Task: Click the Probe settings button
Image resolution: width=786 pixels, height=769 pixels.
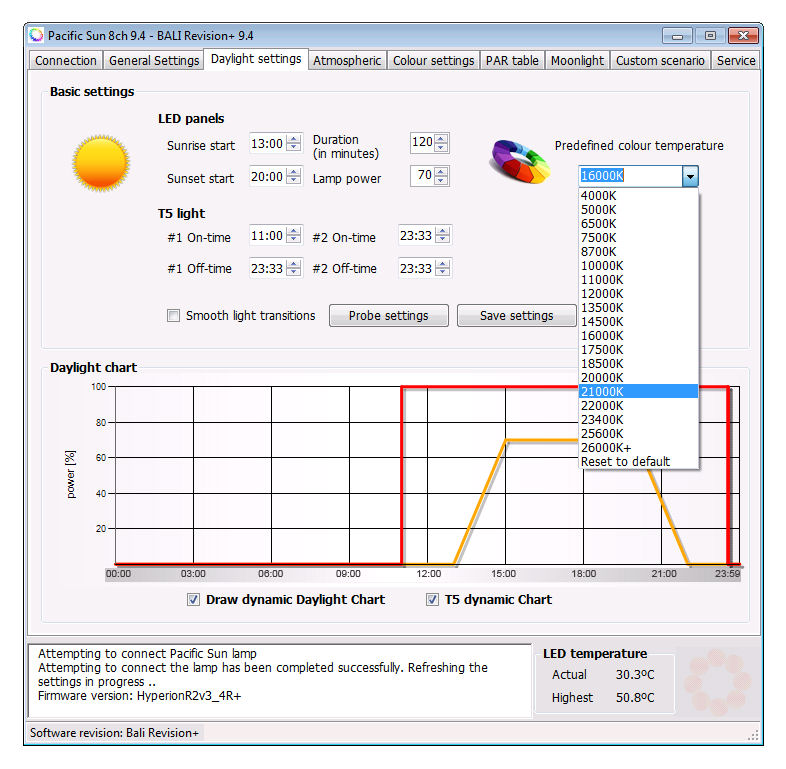Action: [x=388, y=316]
